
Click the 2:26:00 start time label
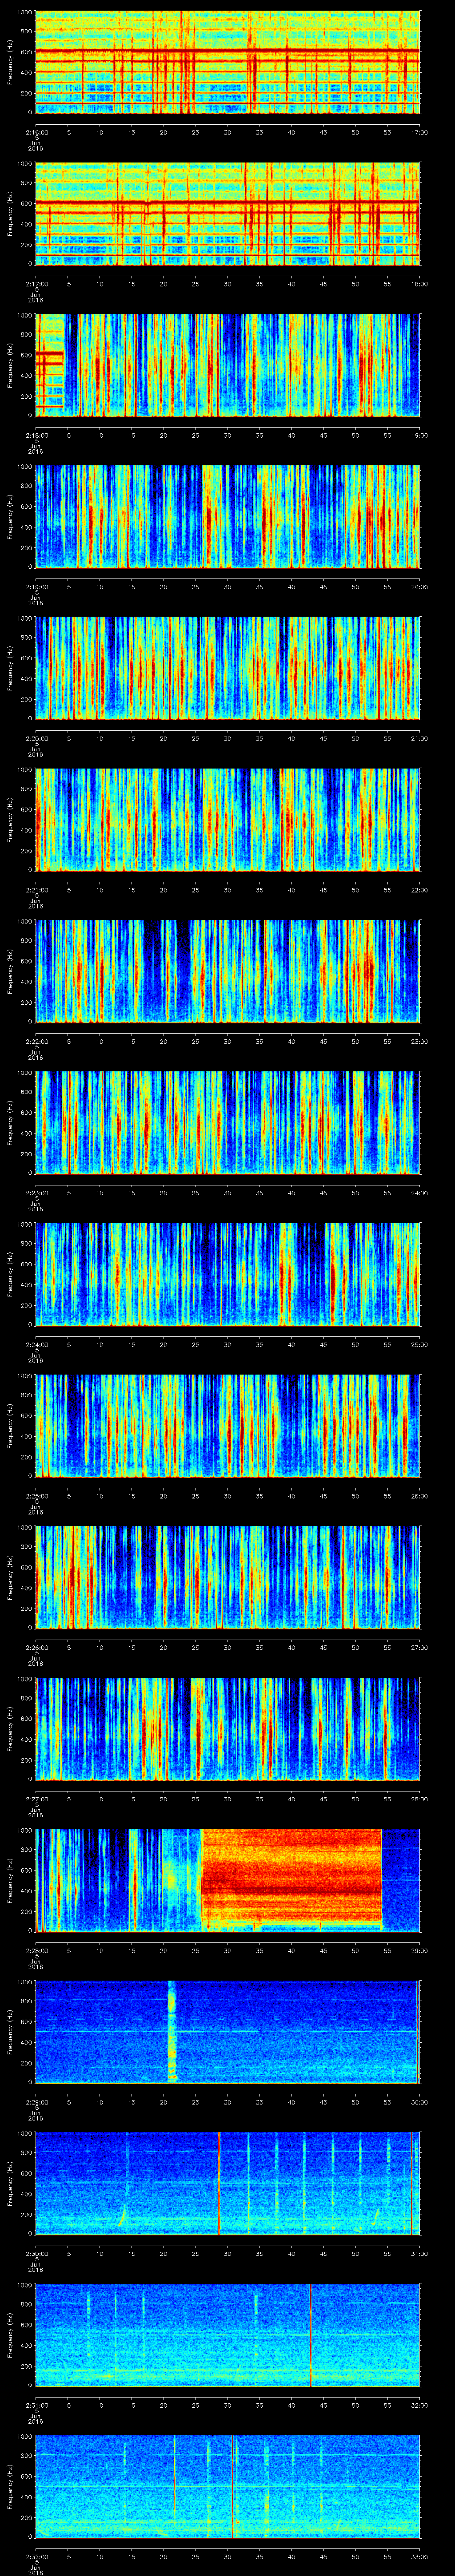(36, 1648)
